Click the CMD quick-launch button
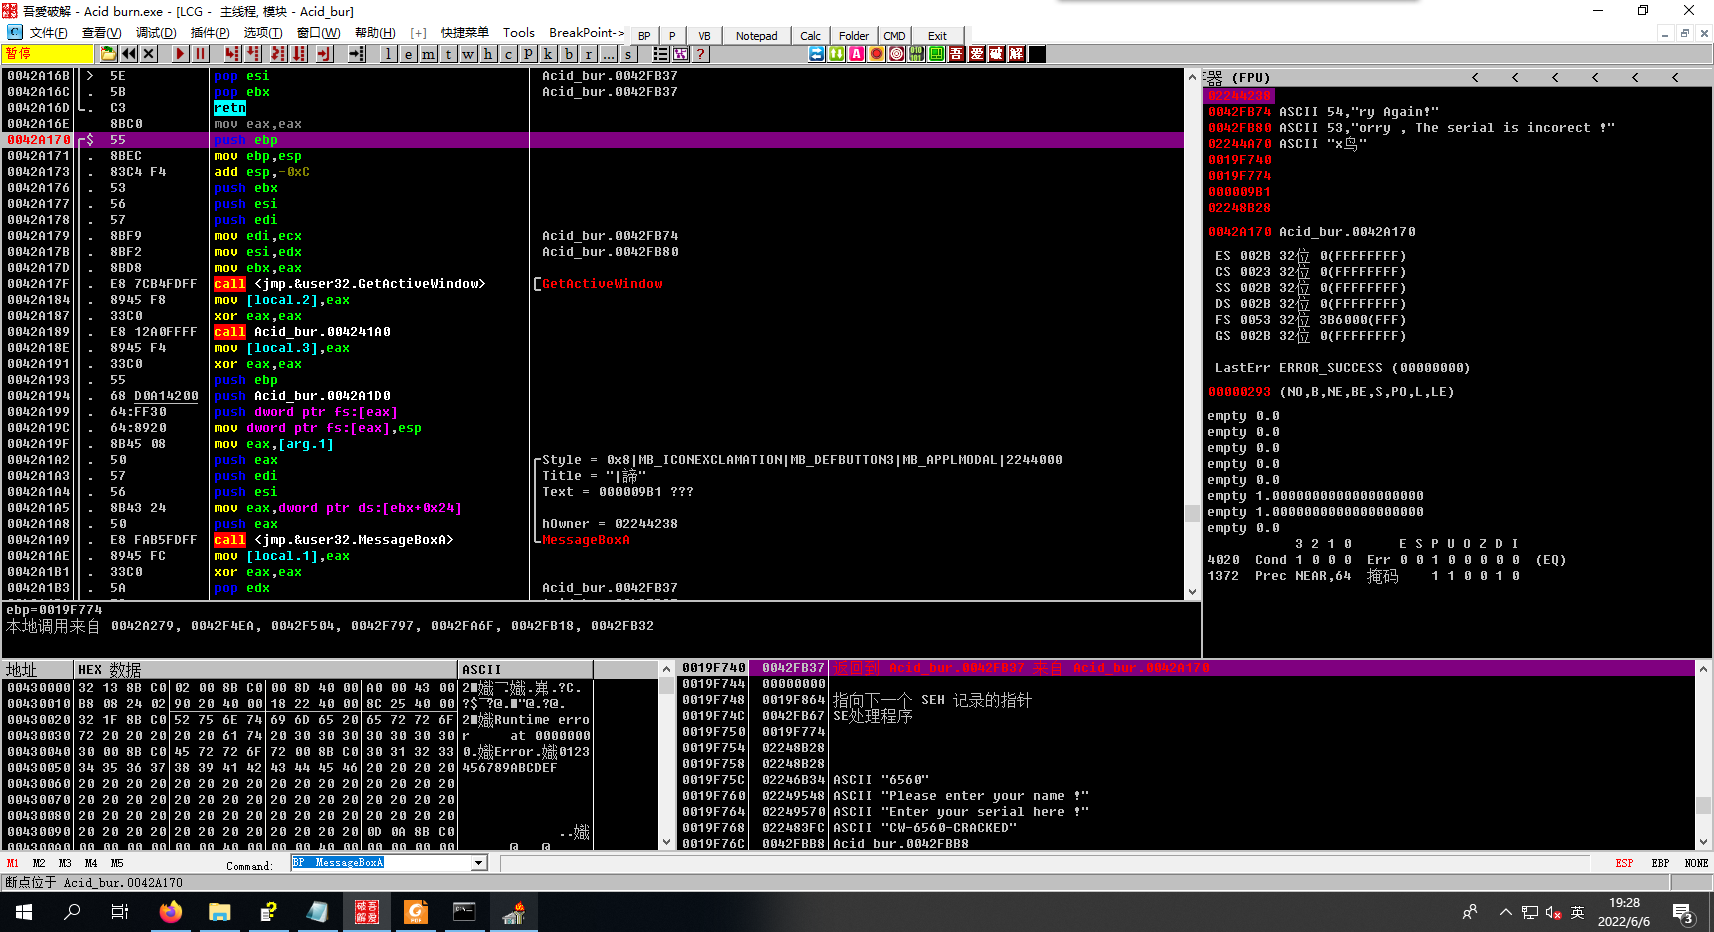This screenshot has height=932, width=1714. point(894,36)
